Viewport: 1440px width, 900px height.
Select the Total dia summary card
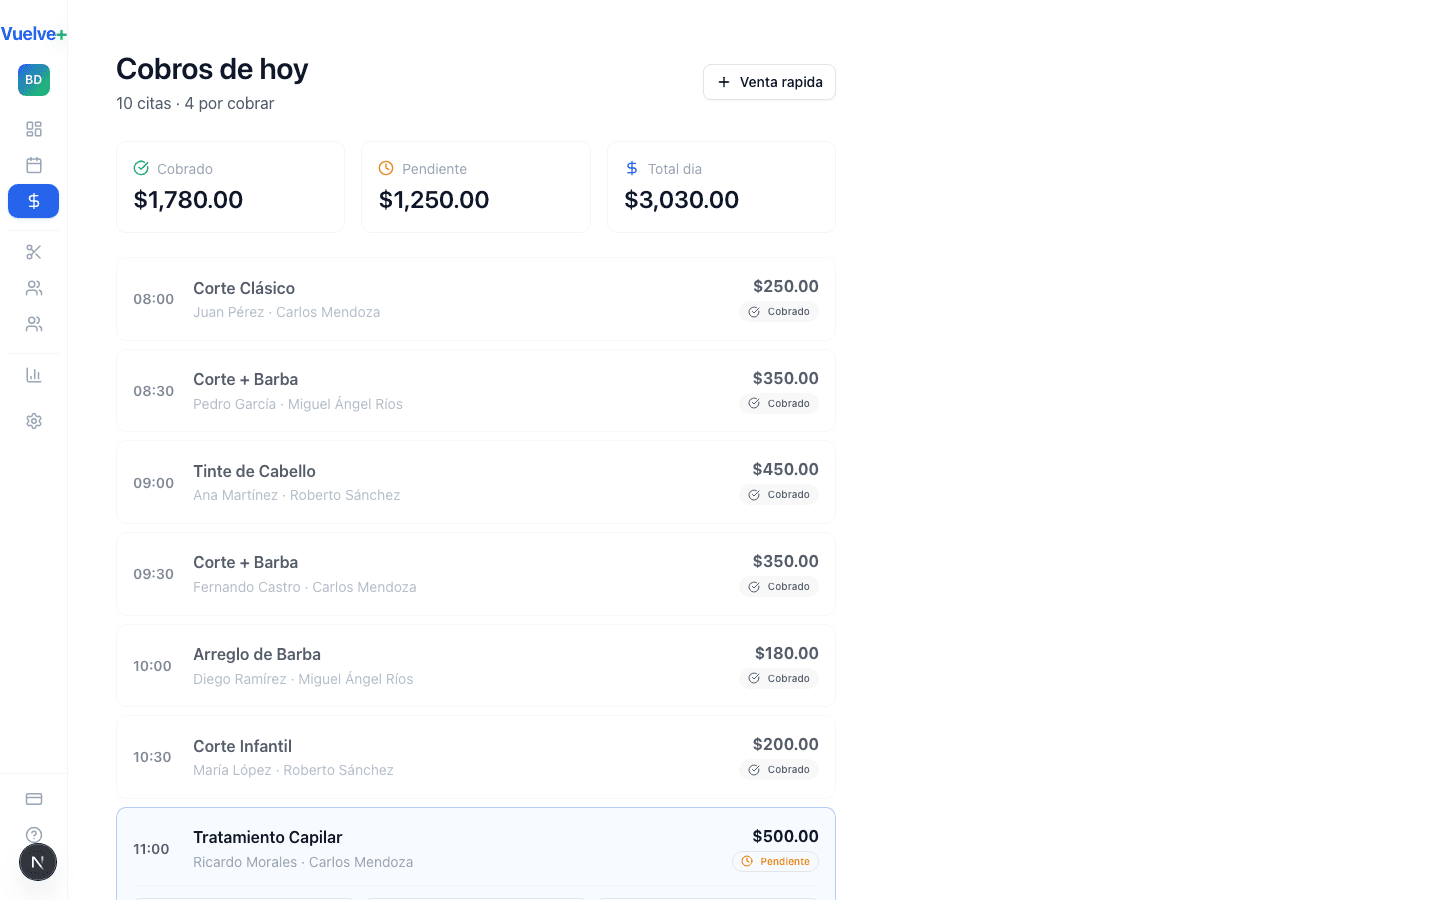pyautogui.click(x=720, y=187)
